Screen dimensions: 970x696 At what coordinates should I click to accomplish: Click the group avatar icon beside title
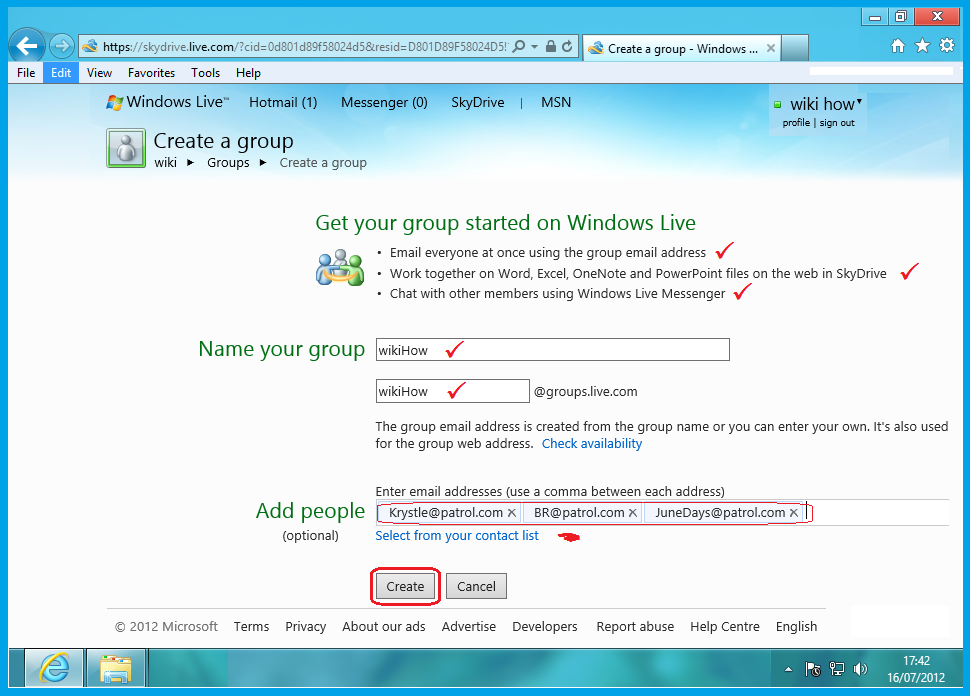pyautogui.click(x=126, y=148)
